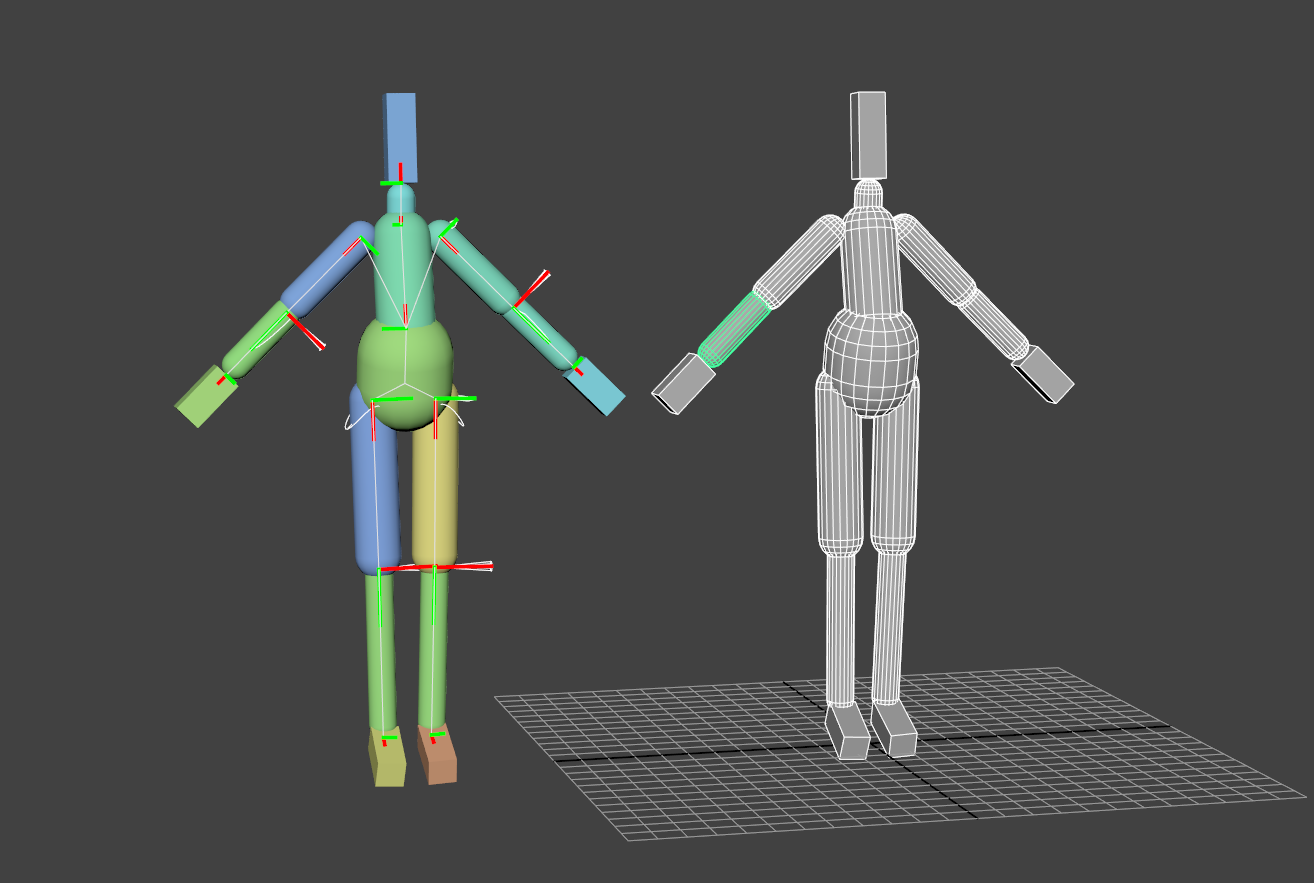Select the yellow thigh on the colored rig
This screenshot has width=1314, height=883.
[436, 490]
